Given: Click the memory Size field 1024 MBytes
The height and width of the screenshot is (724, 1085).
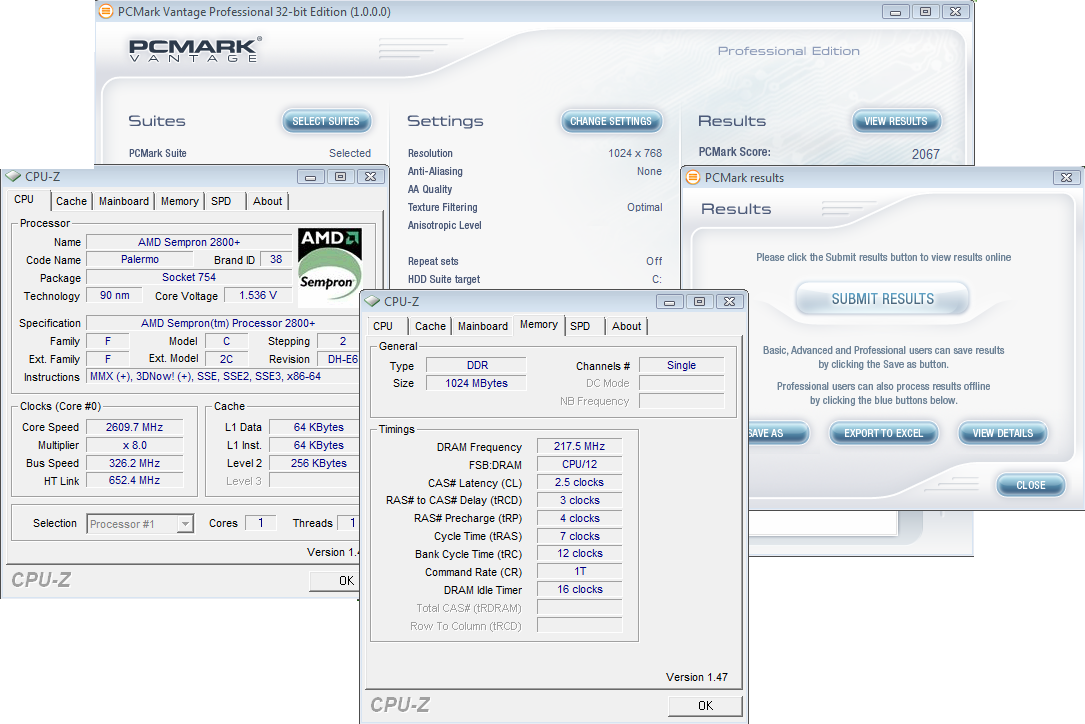Looking at the screenshot, I should [x=476, y=383].
